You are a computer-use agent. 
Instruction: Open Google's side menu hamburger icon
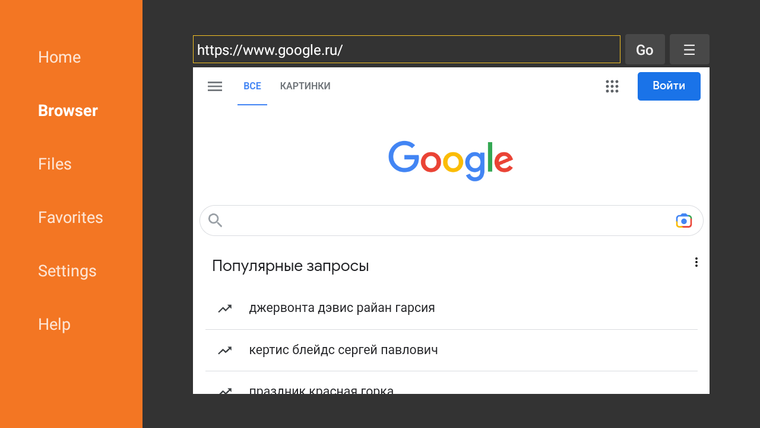(x=215, y=86)
